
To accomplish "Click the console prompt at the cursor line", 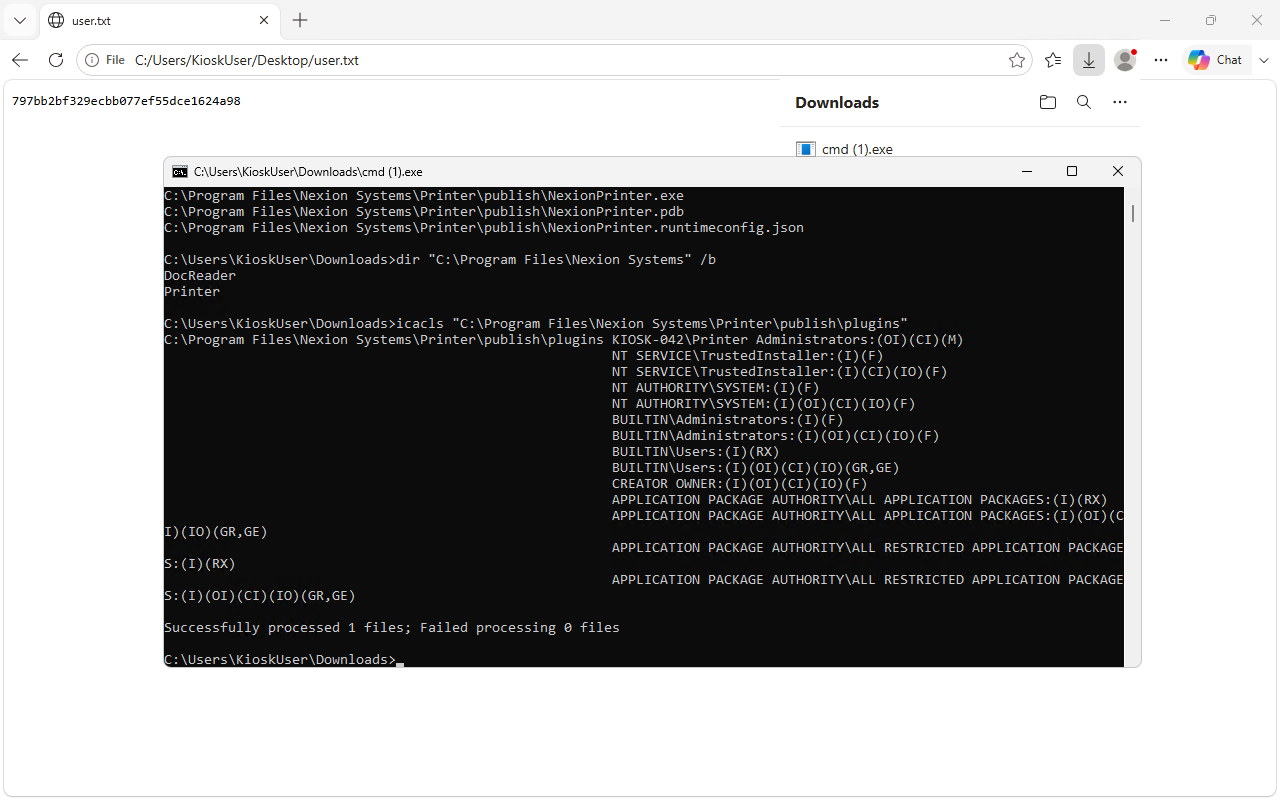I will coord(284,660).
